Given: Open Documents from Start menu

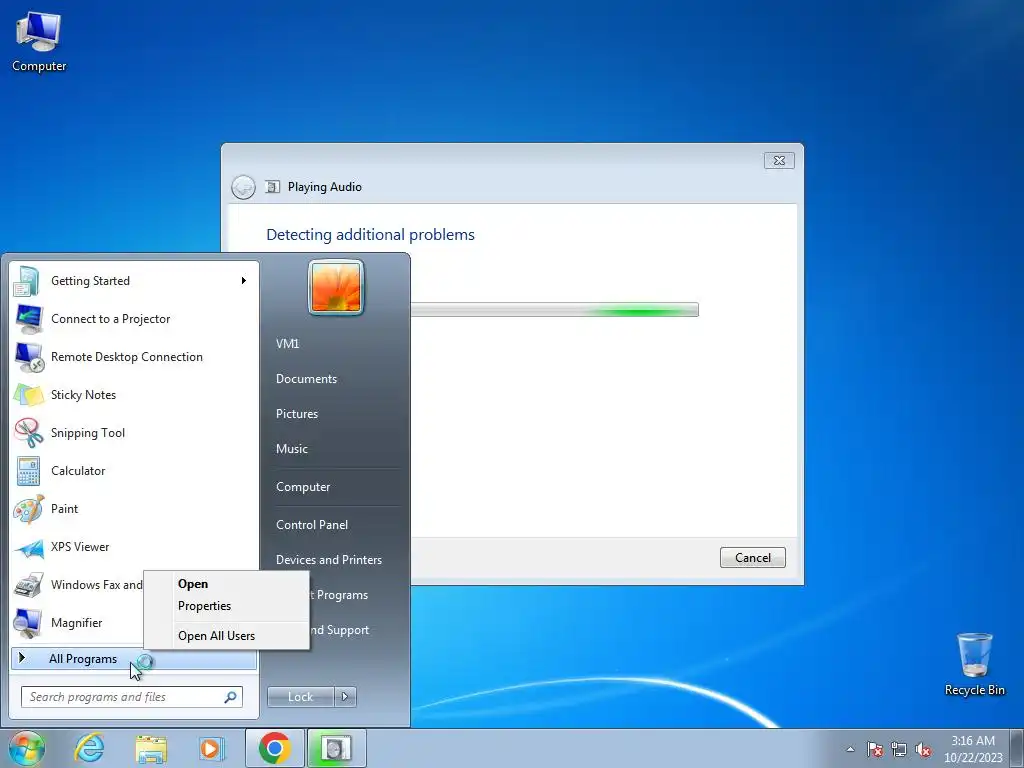Looking at the screenshot, I should 306,379.
